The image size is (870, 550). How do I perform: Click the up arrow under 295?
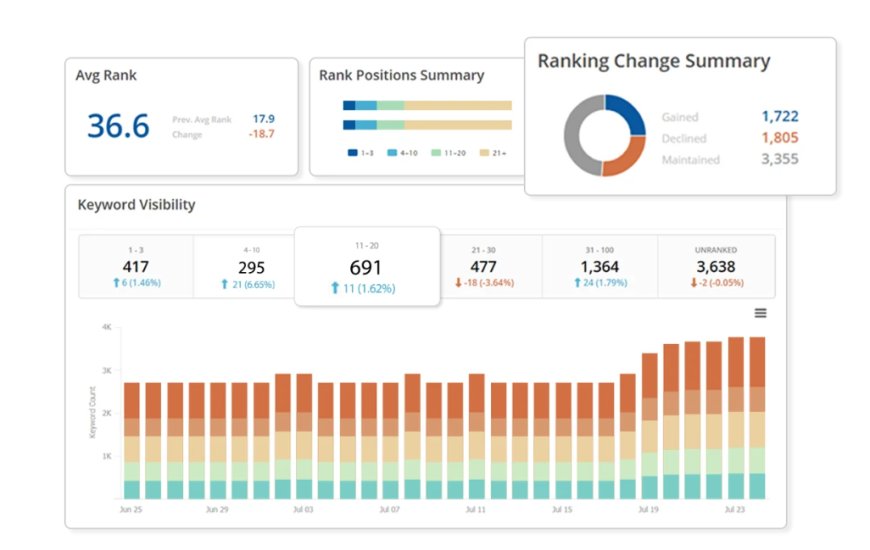(x=225, y=284)
